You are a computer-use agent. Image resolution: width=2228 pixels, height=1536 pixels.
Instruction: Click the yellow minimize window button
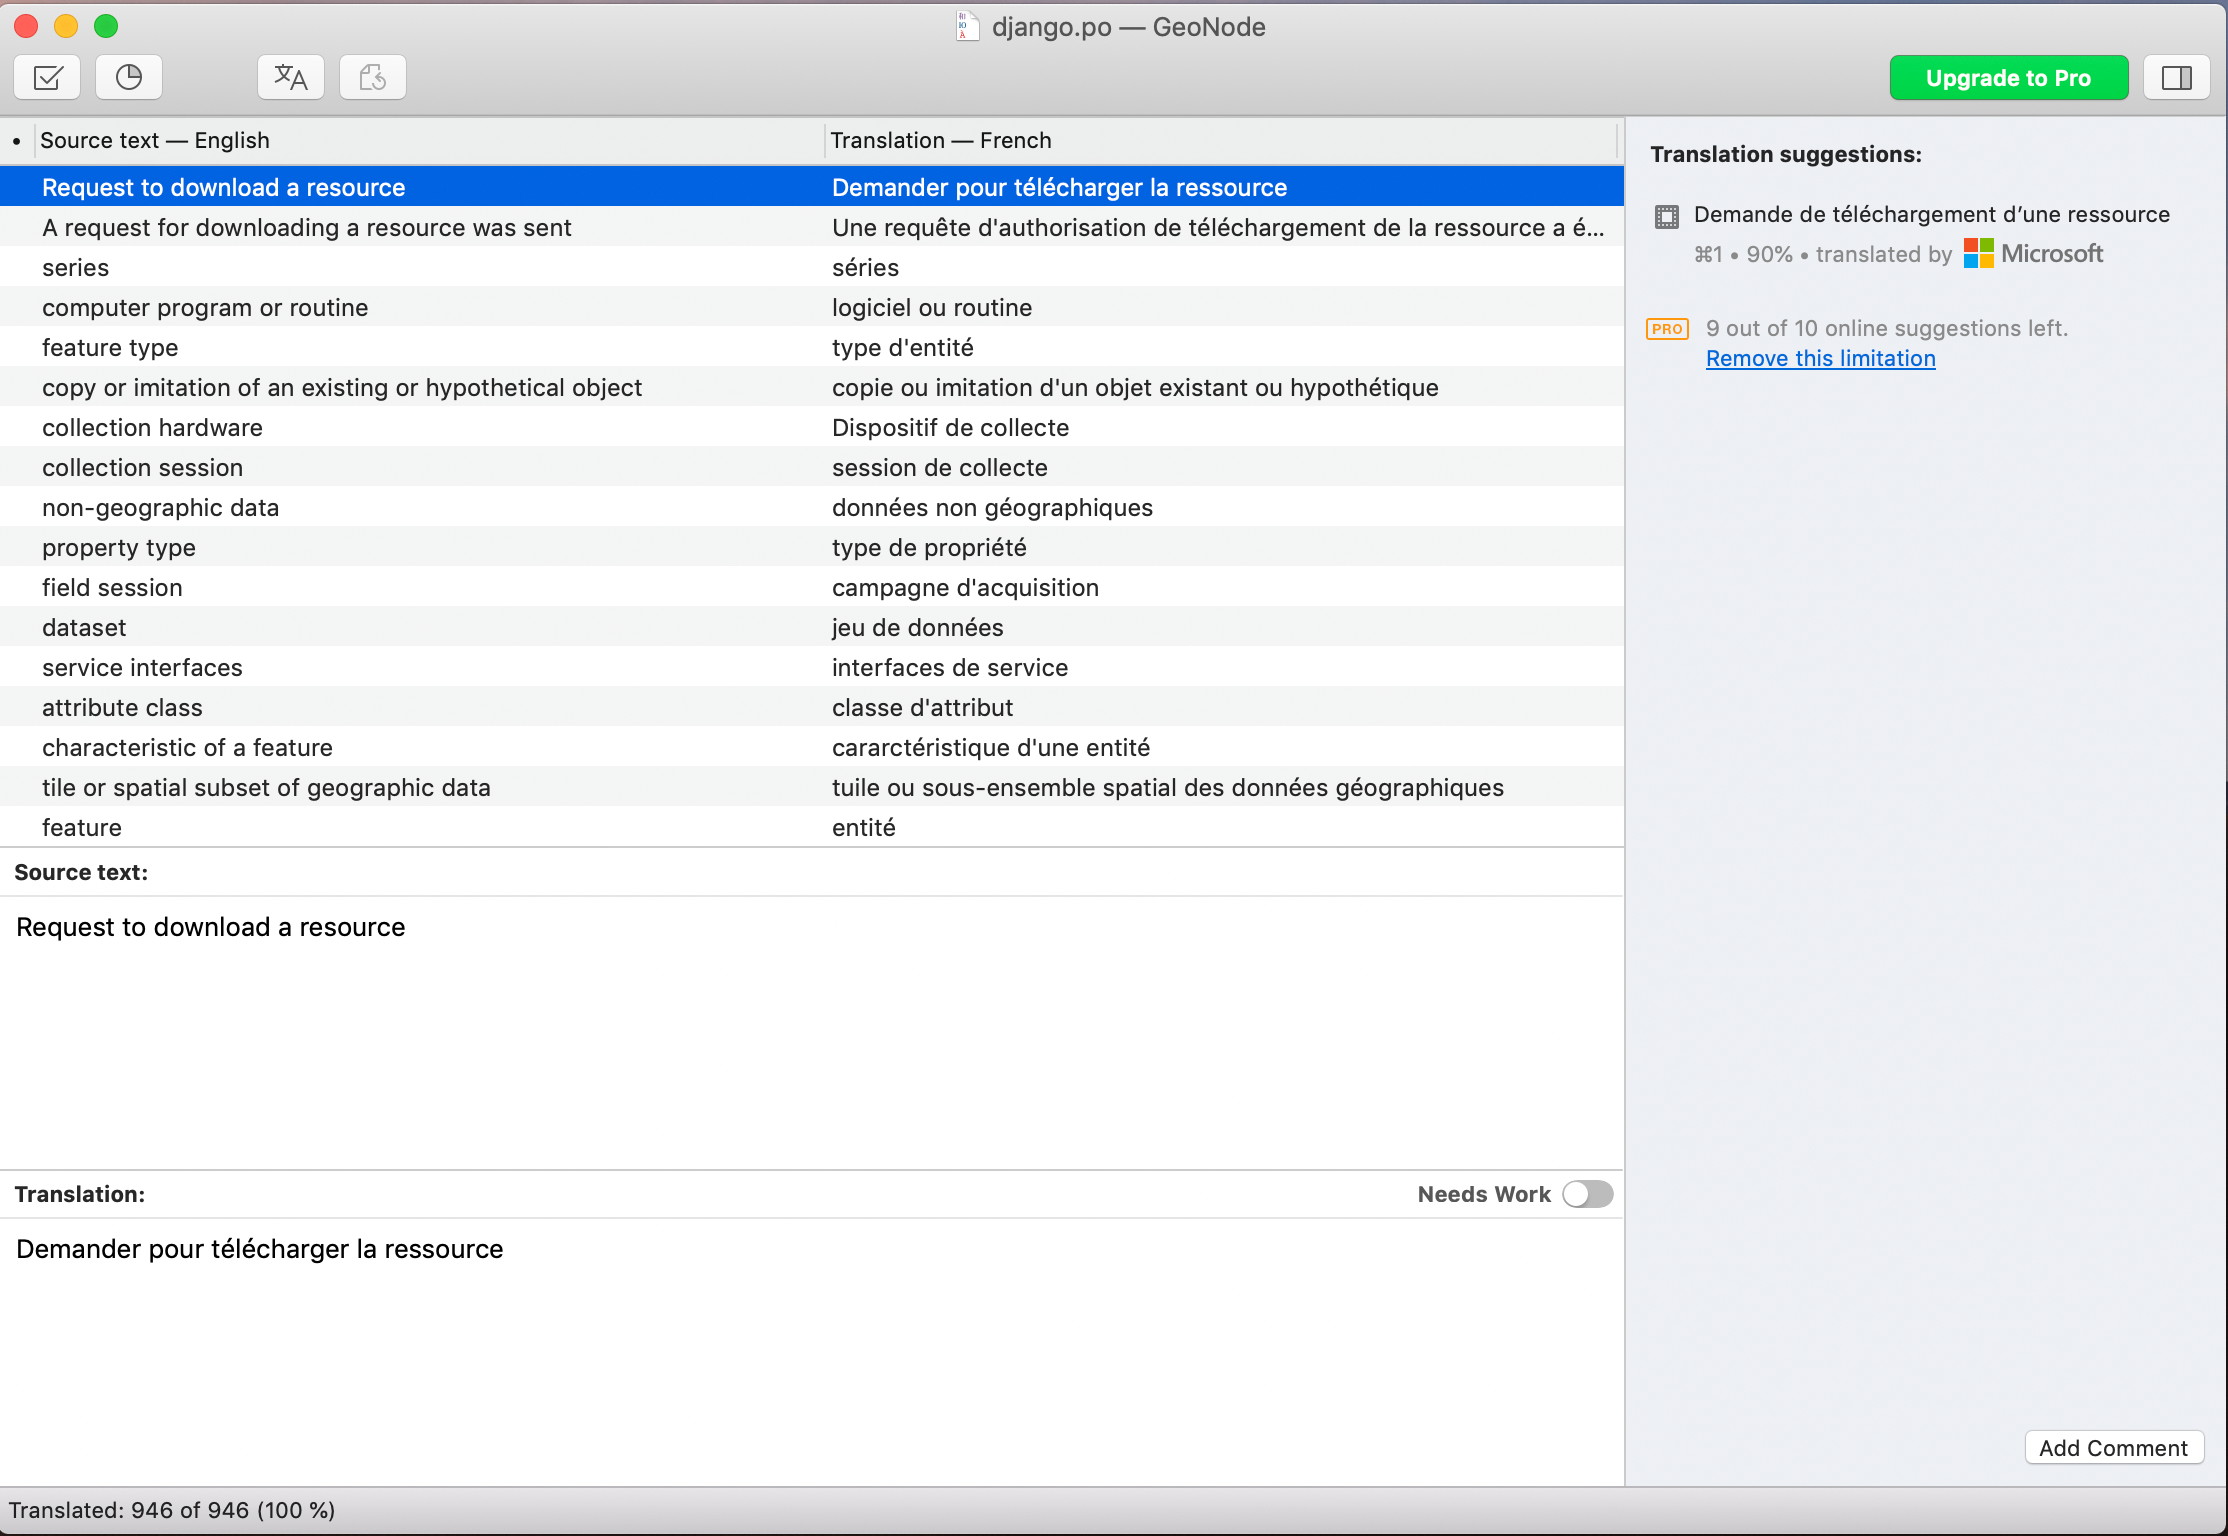(x=66, y=26)
